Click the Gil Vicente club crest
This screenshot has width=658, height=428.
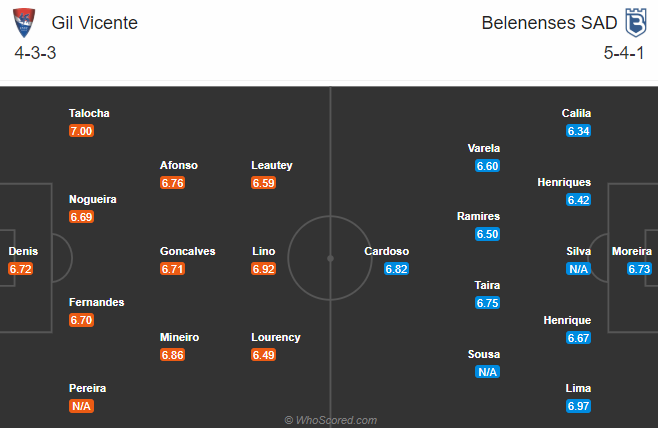pyautogui.click(x=25, y=23)
